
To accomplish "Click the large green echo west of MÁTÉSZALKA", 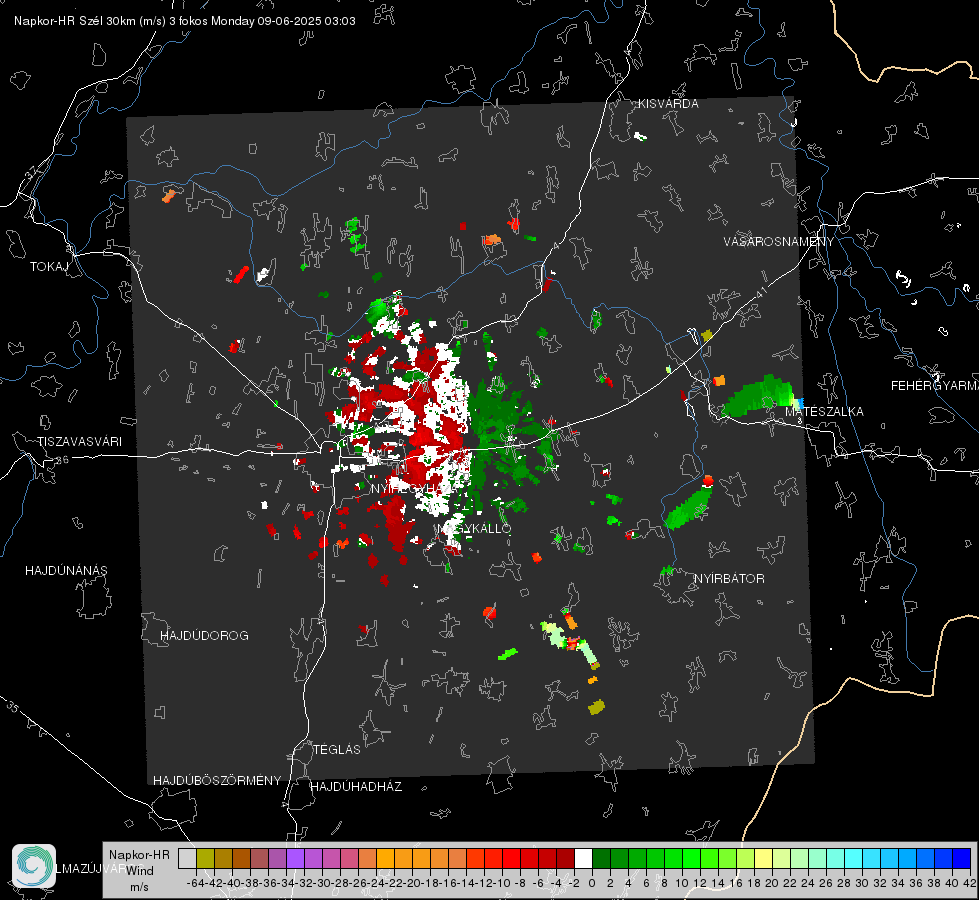I will [x=758, y=396].
